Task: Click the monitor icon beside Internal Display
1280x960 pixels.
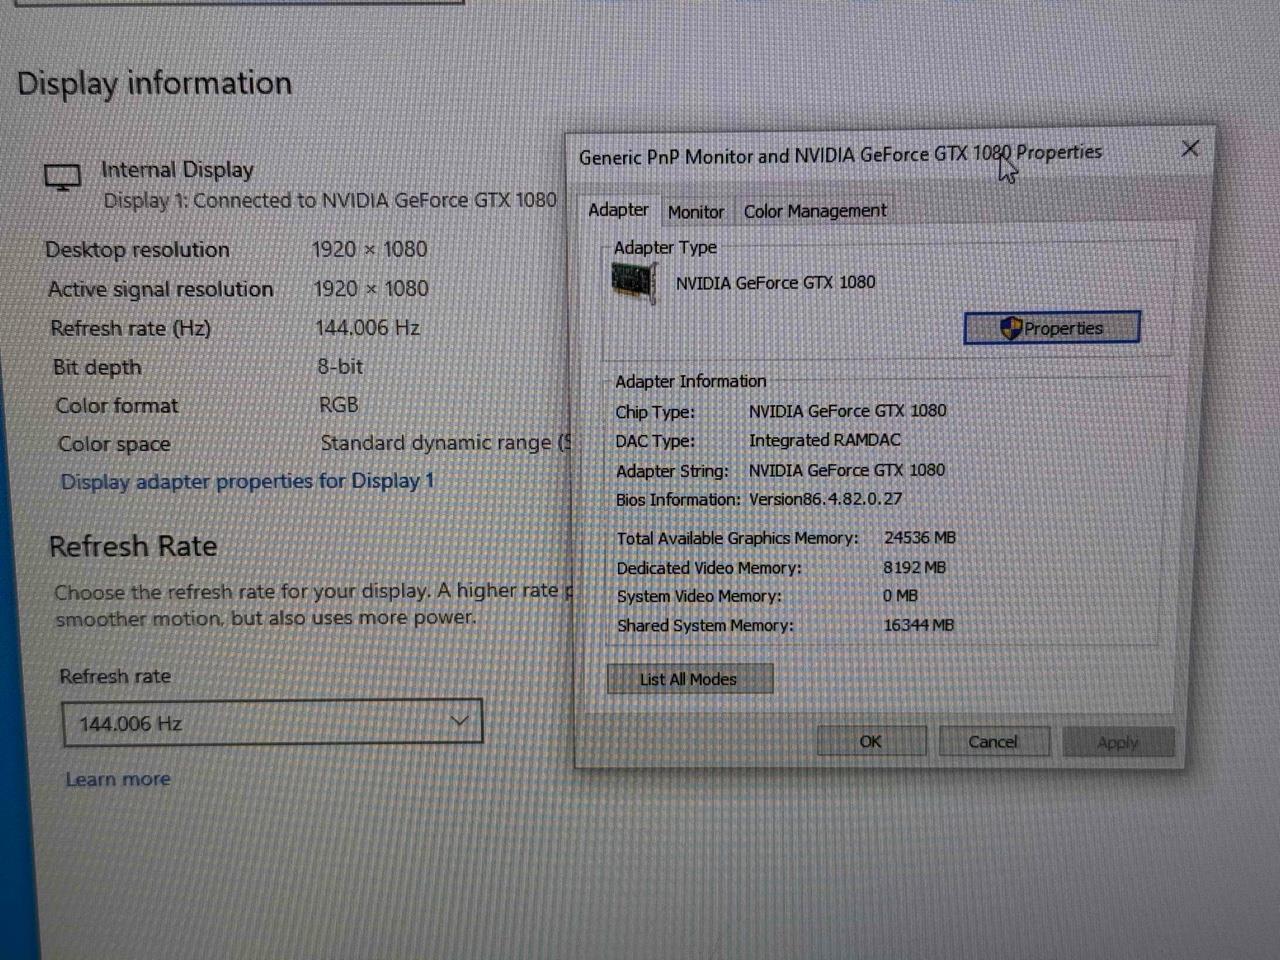Action: pyautogui.click(x=62, y=178)
